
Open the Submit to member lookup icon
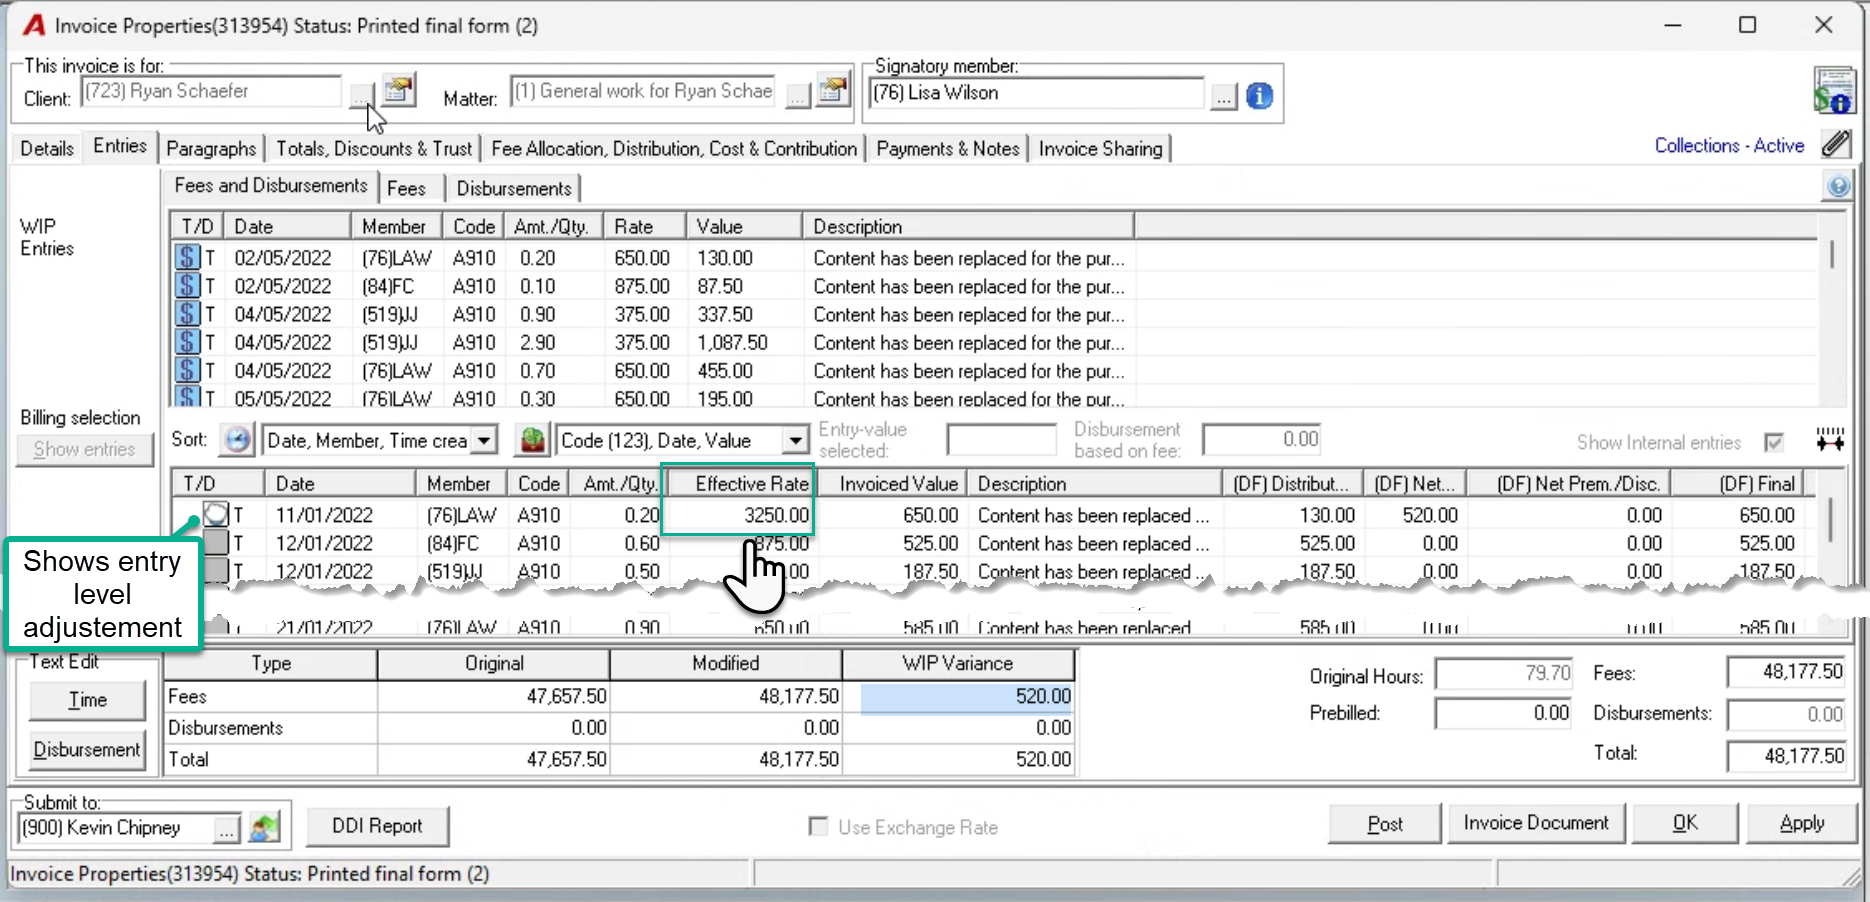coord(264,828)
